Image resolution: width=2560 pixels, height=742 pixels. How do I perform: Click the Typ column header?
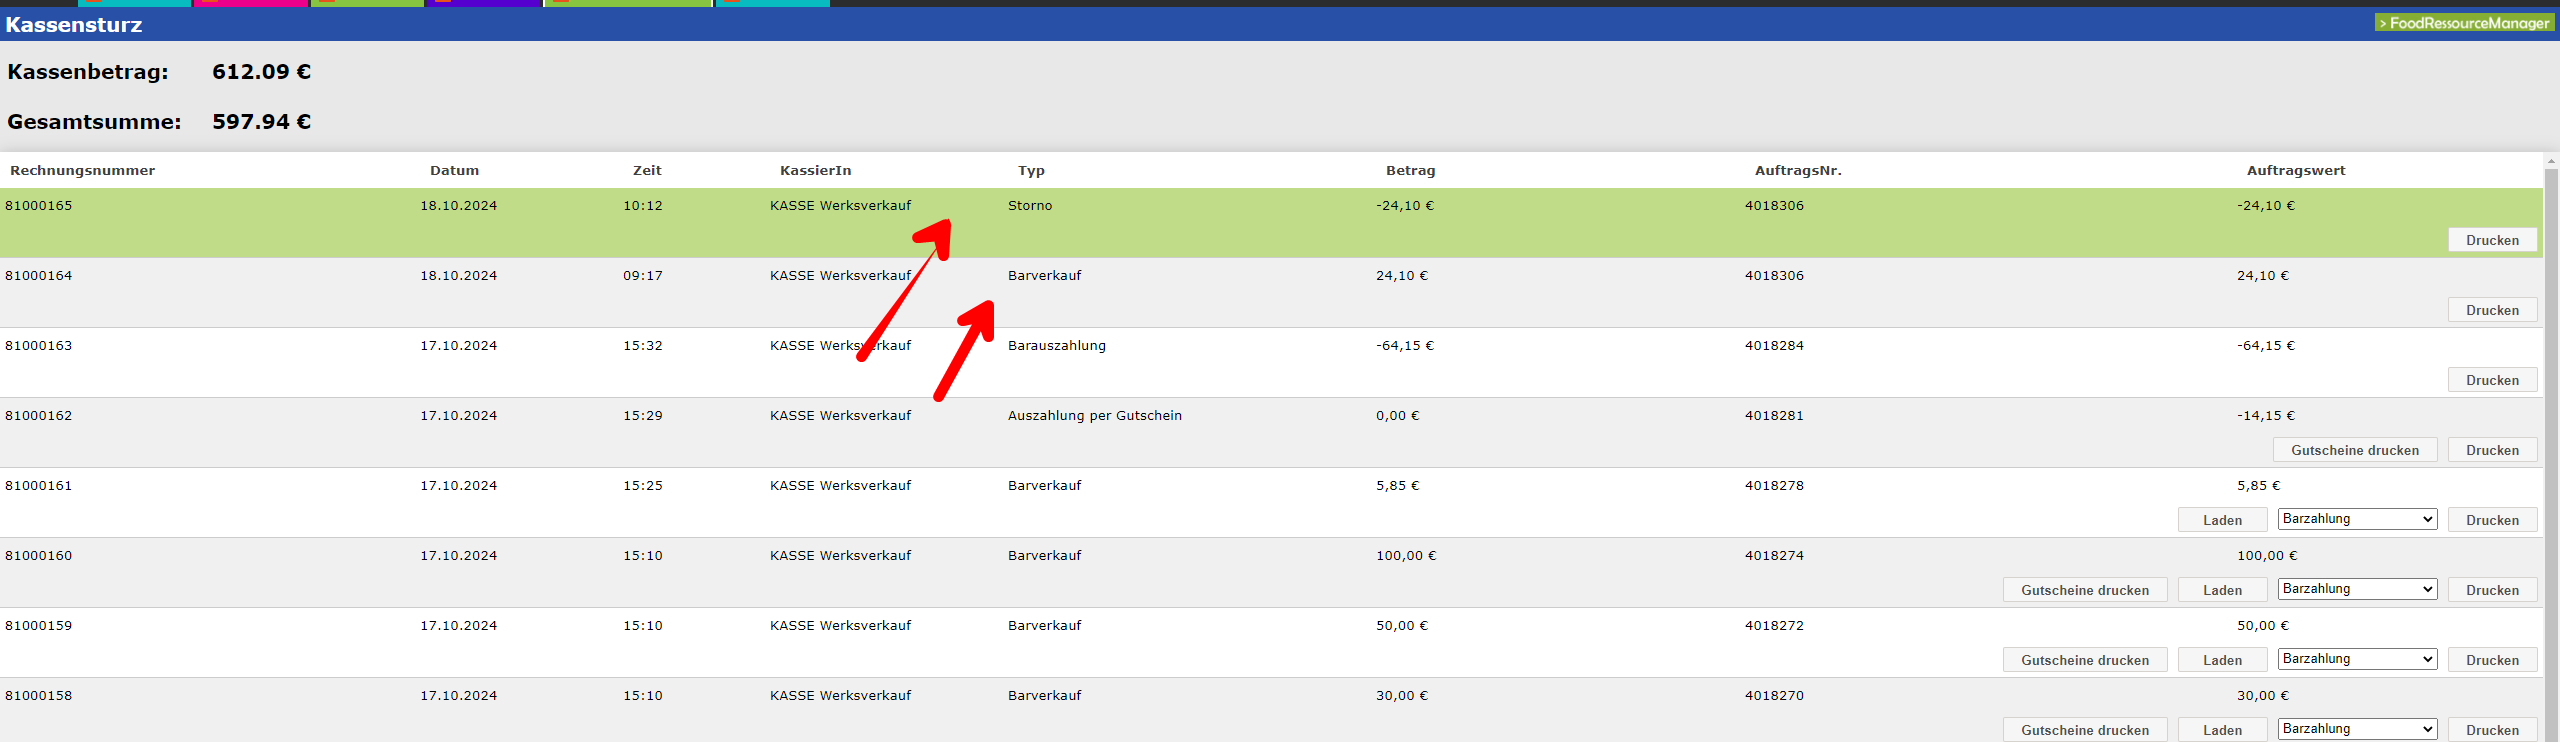coord(1031,170)
